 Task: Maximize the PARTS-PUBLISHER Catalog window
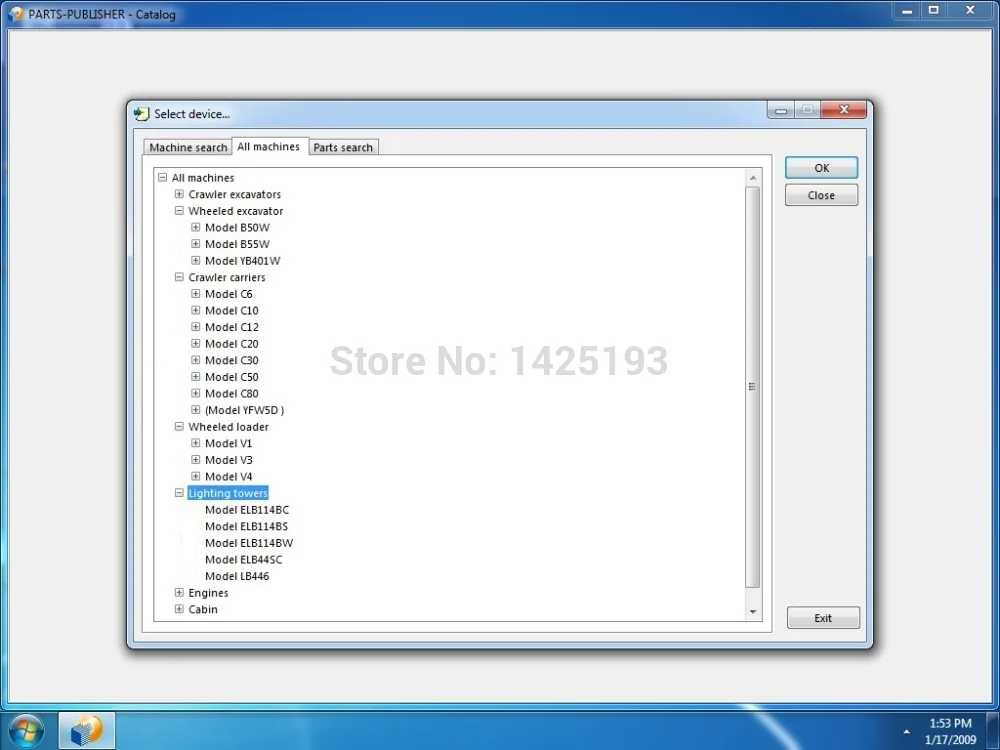(x=934, y=10)
